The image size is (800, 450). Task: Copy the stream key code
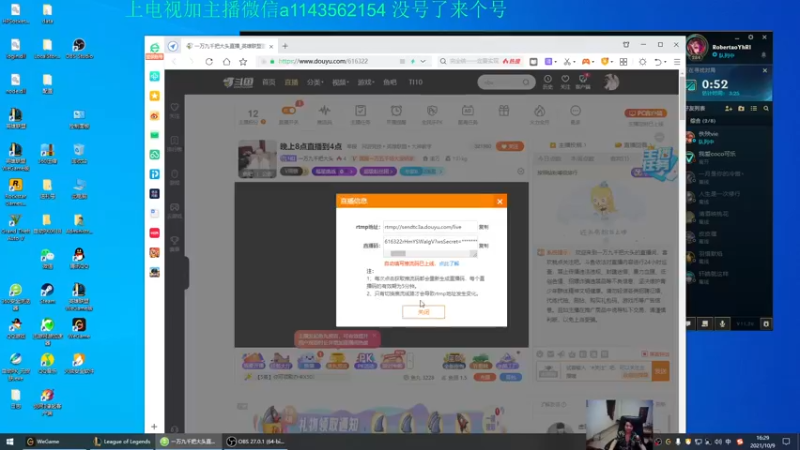click(484, 245)
